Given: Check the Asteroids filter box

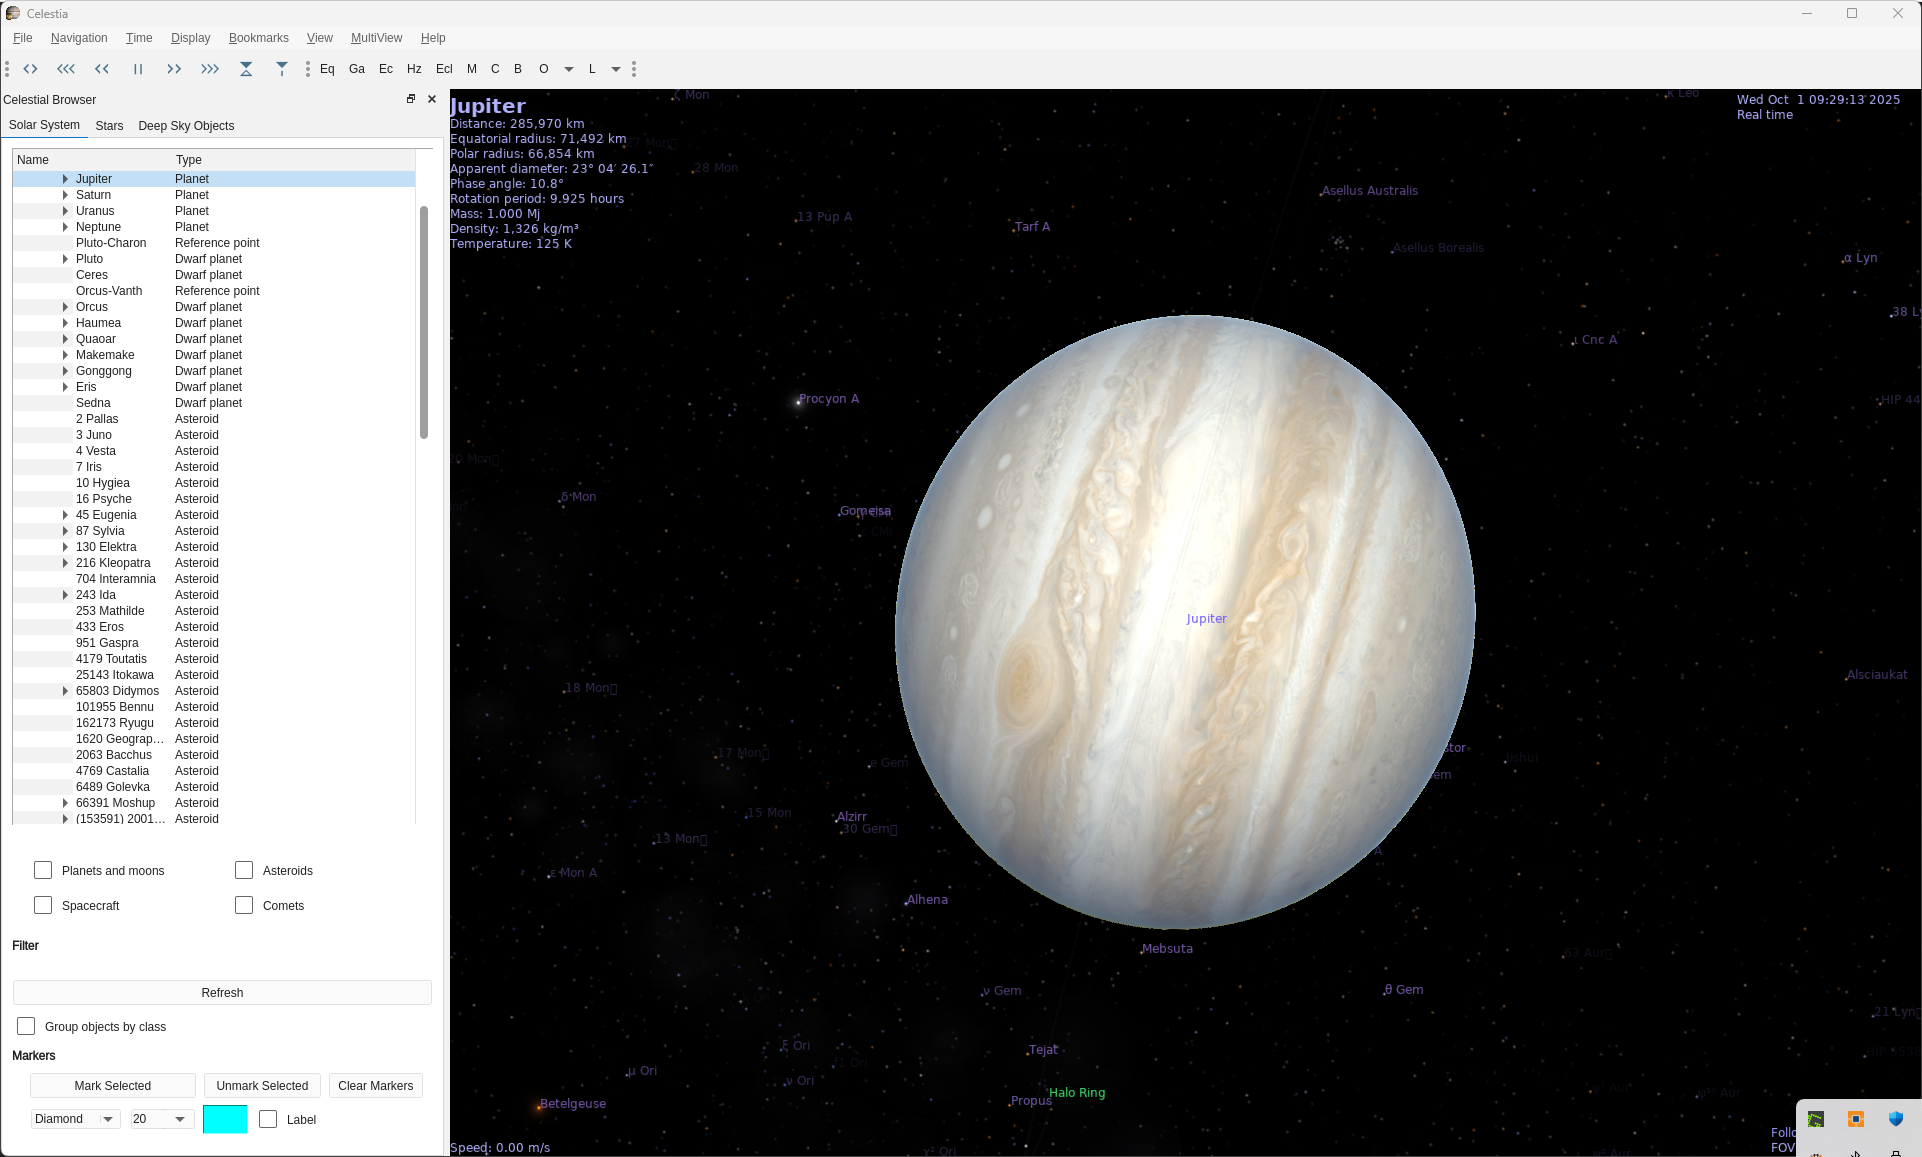Looking at the screenshot, I should [x=244, y=870].
